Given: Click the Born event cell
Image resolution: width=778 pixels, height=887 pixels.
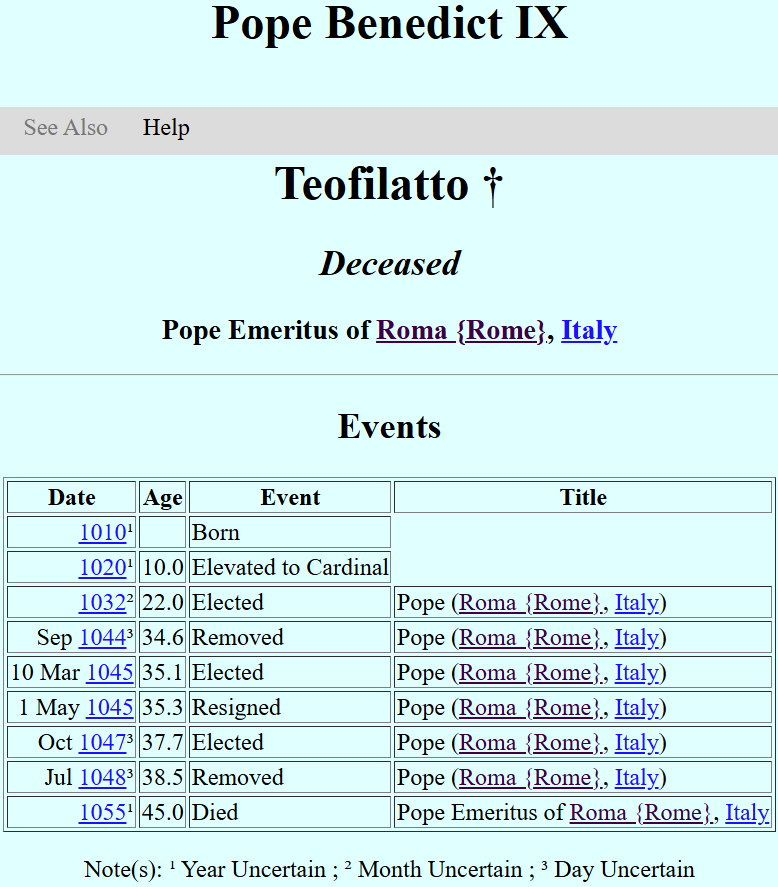Looking at the screenshot, I should [290, 532].
